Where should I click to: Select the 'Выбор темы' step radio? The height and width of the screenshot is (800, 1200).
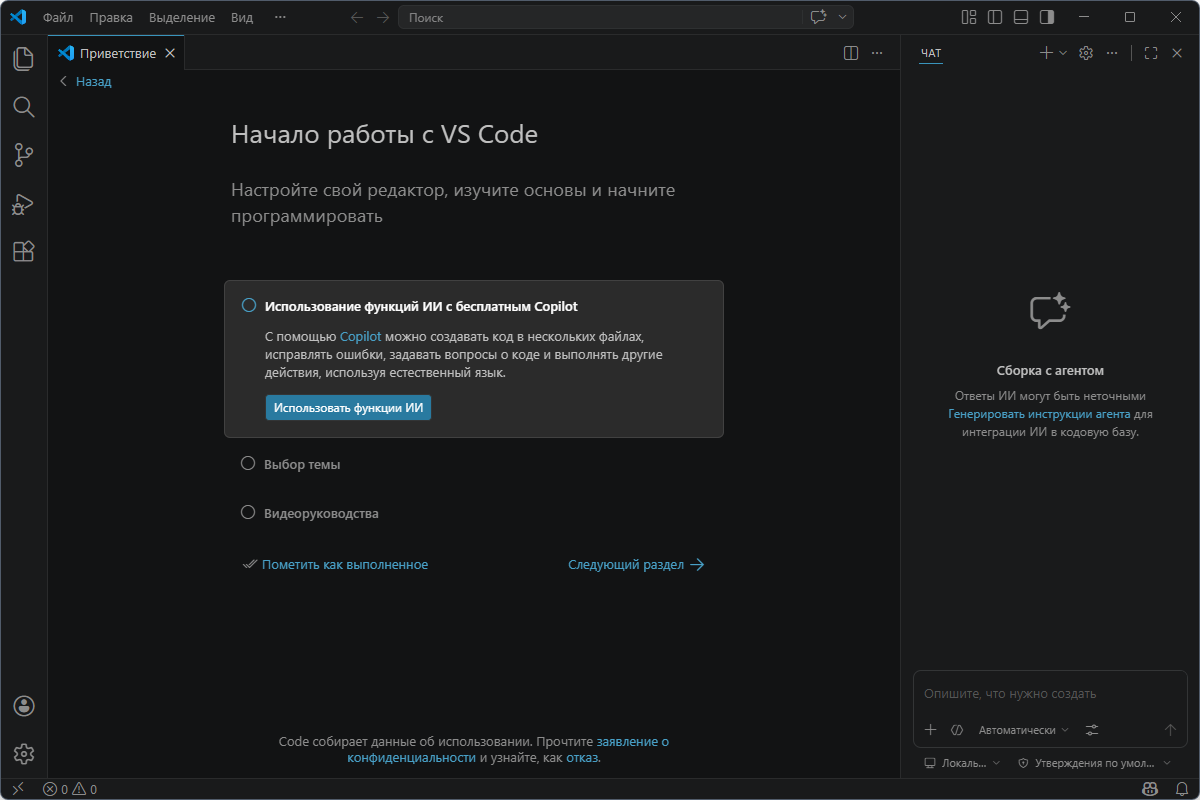click(249, 464)
